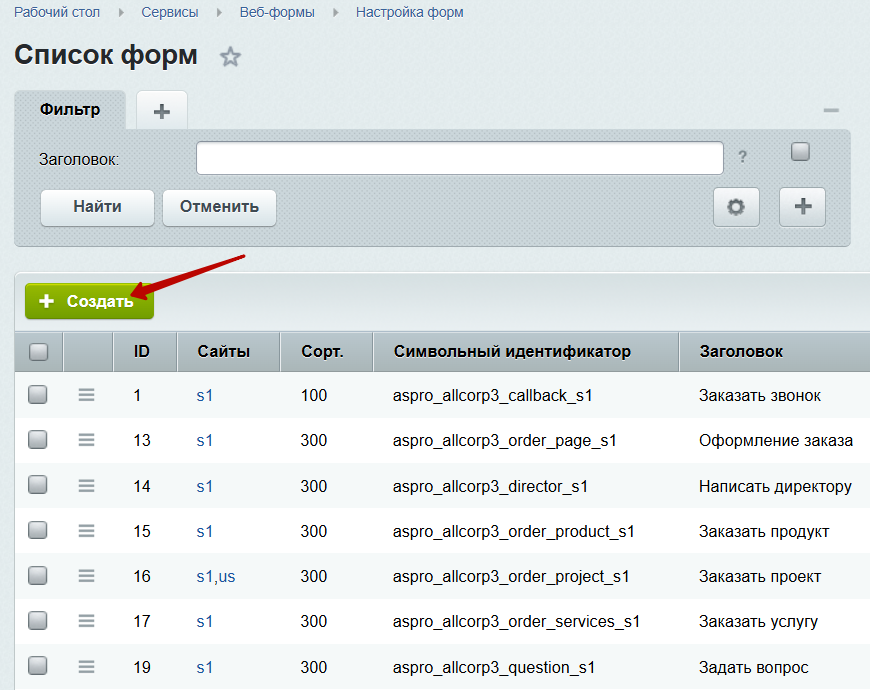The height and width of the screenshot is (690, 870).
Task: Expand row menu for form ID 19
Action: click(x=87, y=666)
